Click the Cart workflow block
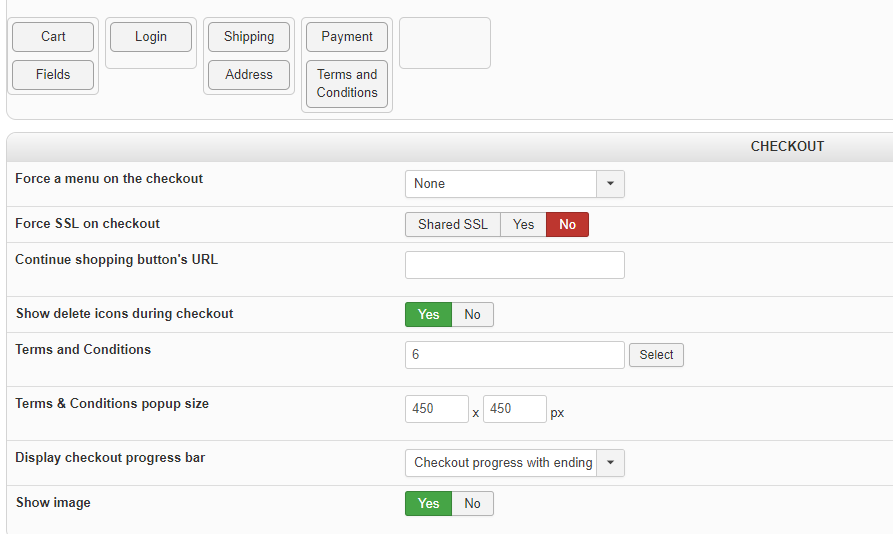This screenshot has width=893, height=534. pos(53,37)
